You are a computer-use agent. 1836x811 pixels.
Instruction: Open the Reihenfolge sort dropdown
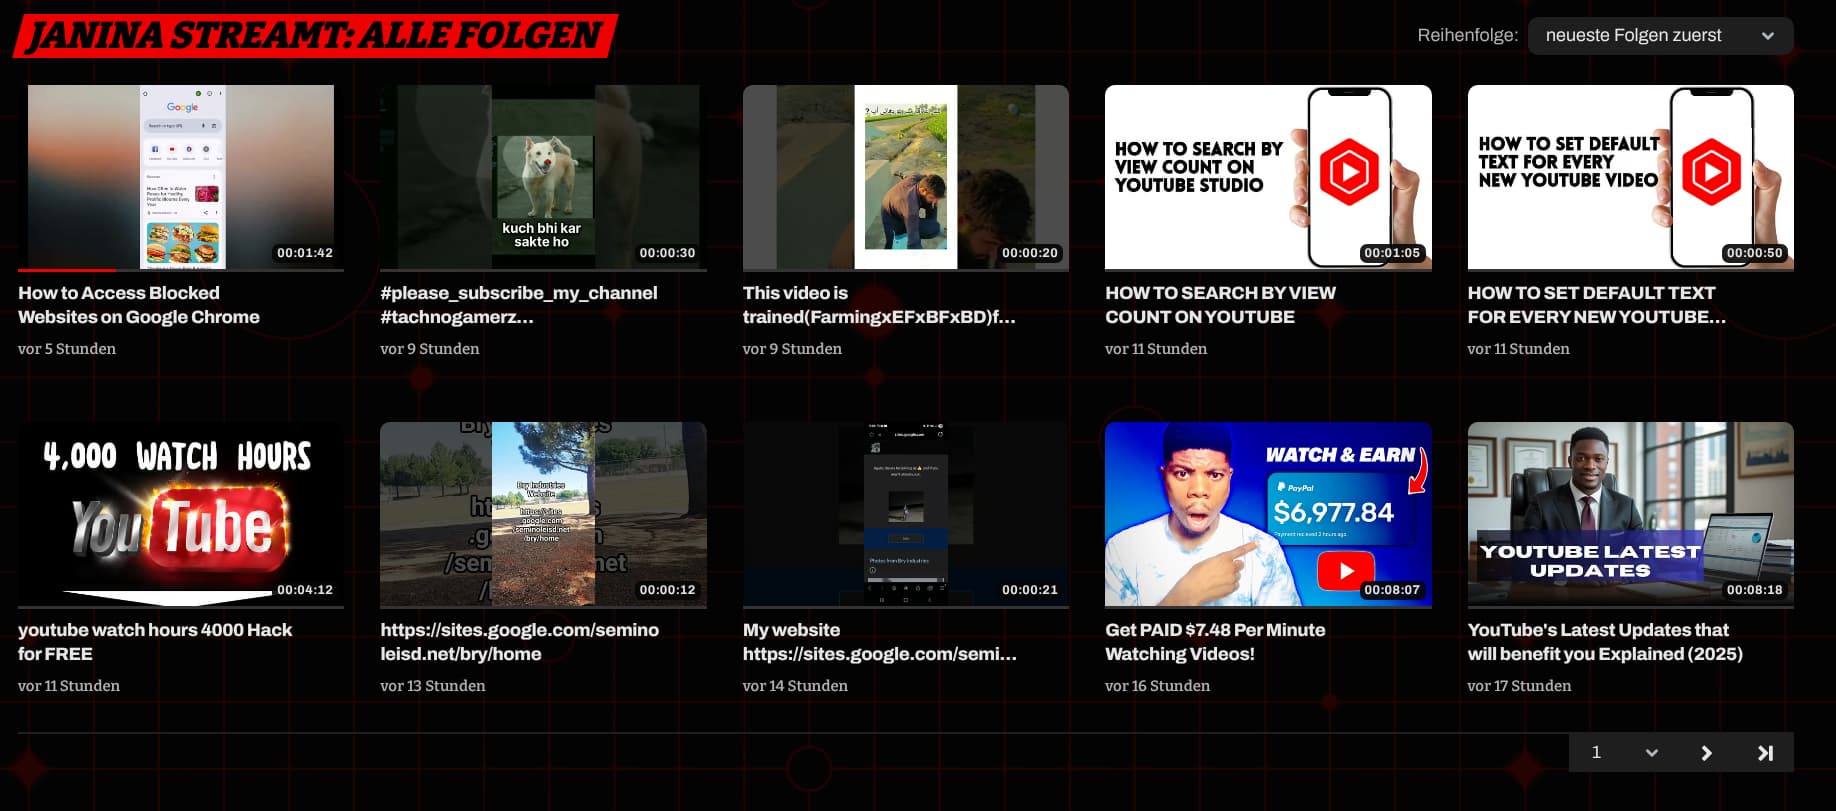click(x=1660, y=36)
